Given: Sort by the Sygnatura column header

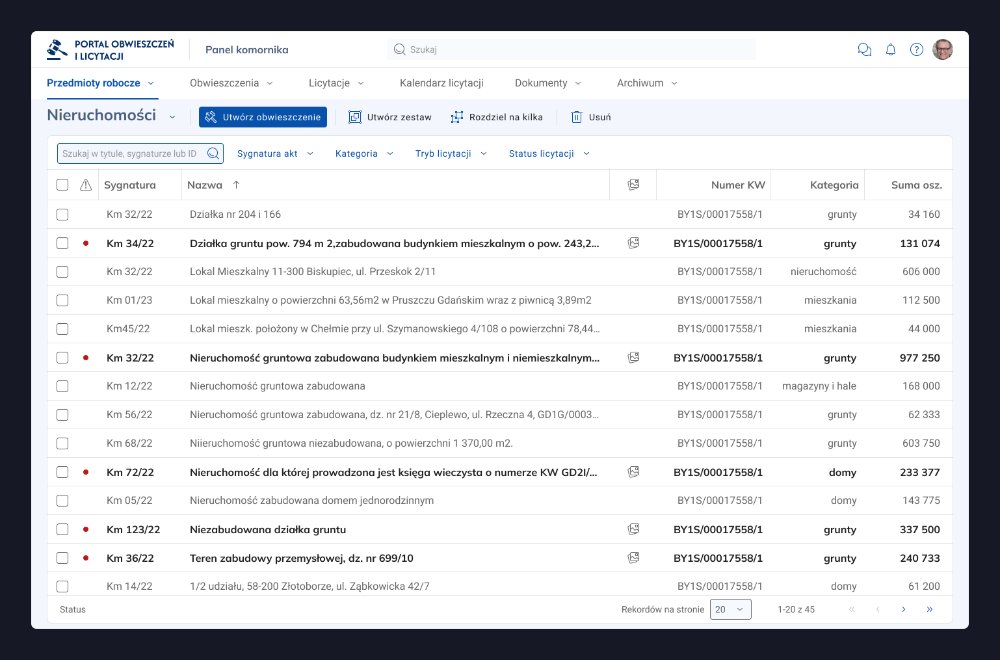Looking at the screenshot, I should pos(129,185).
